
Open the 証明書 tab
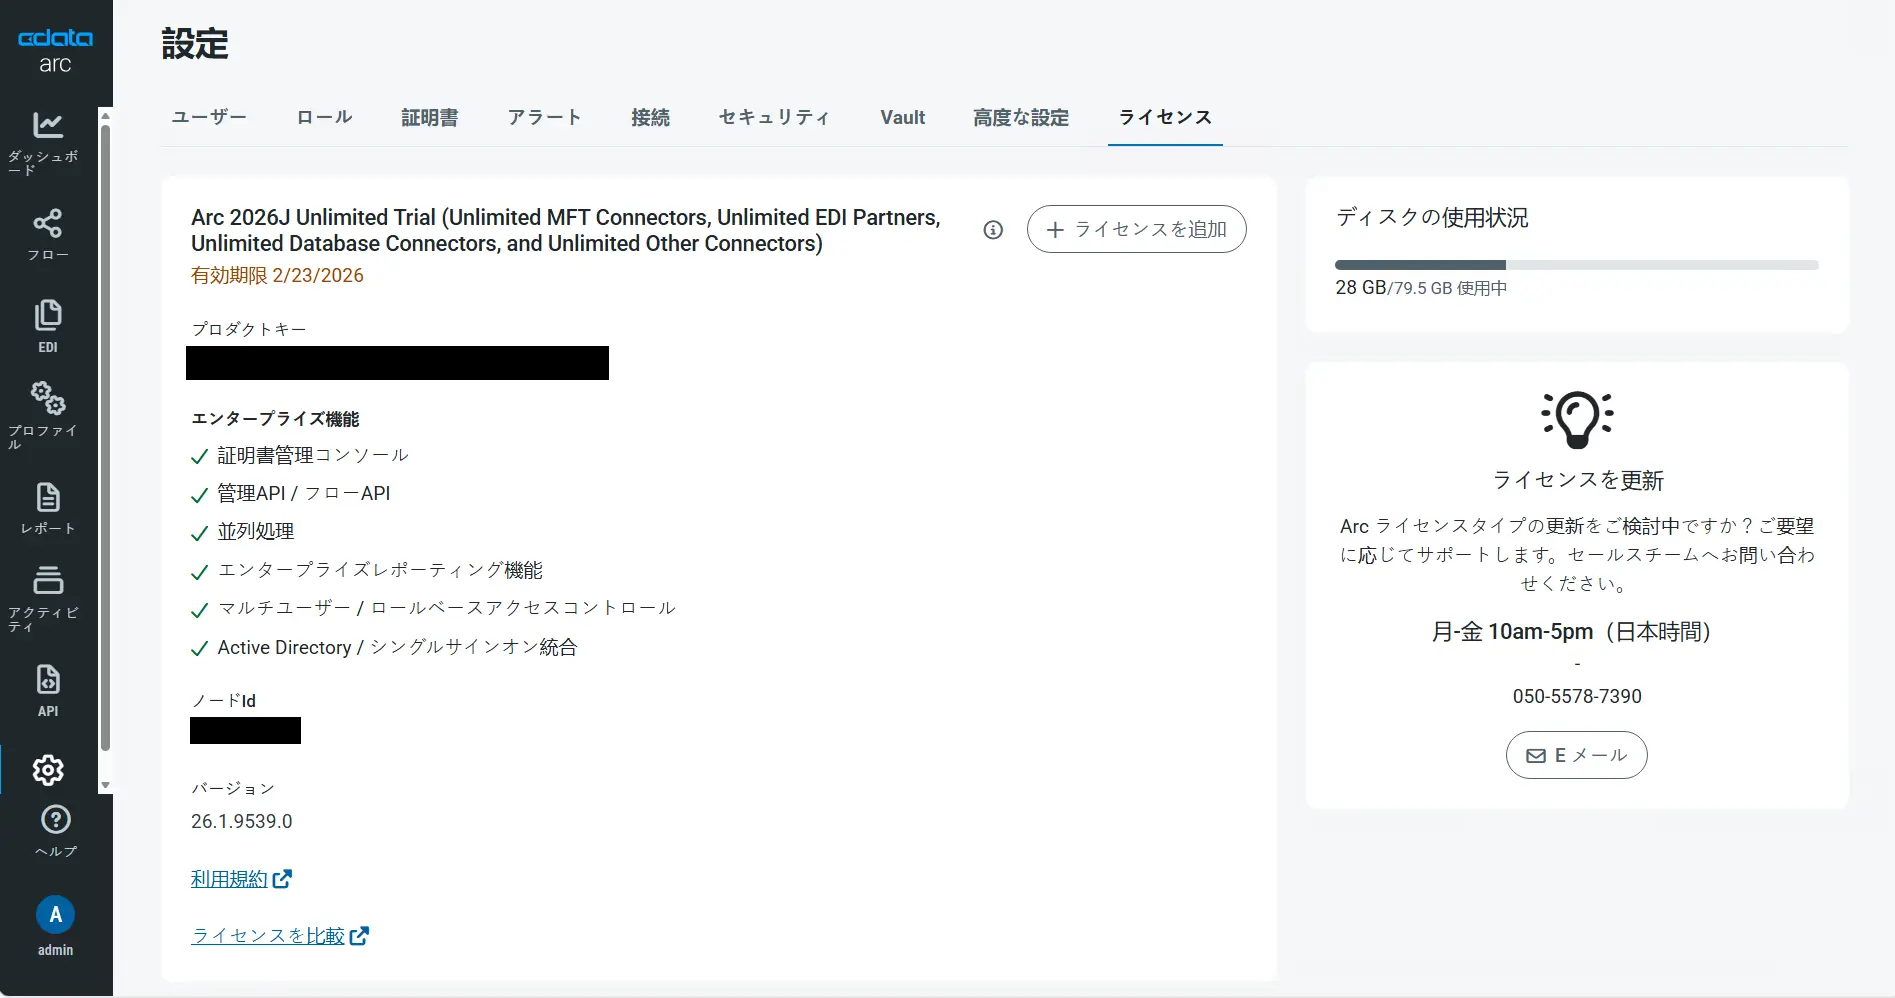[x=430, y=118]
